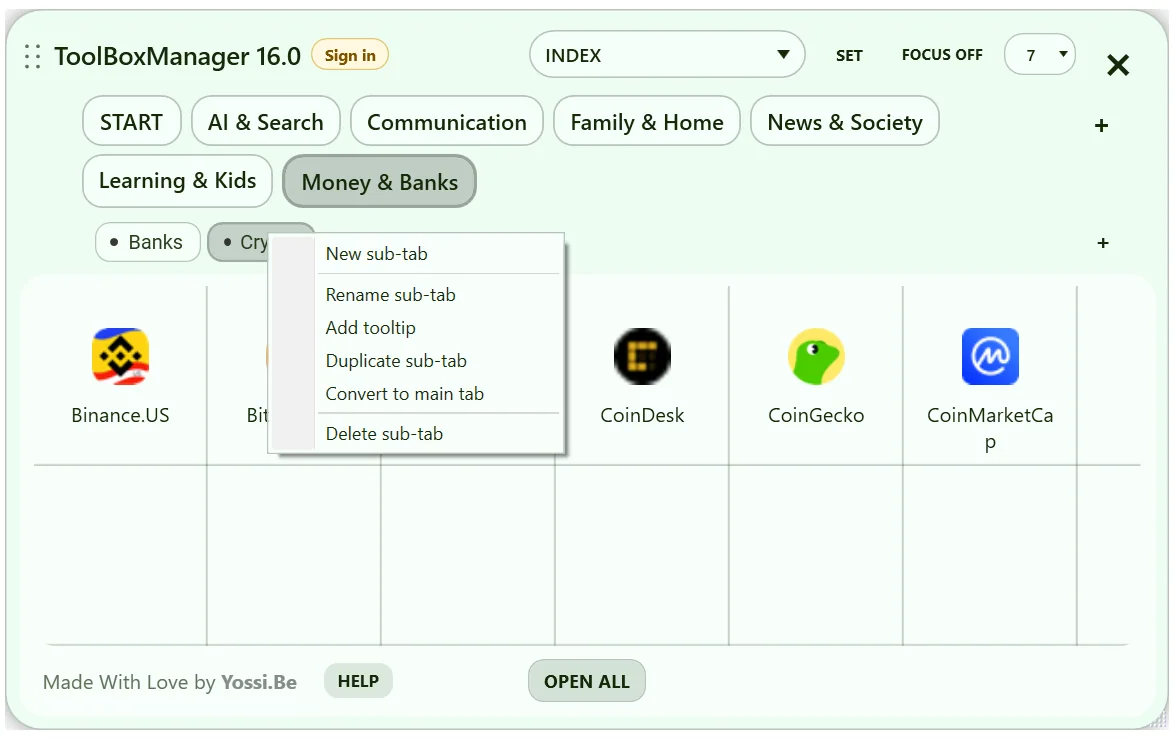The image size is (1174, 738).
Task: Select the partially hidden Cry sub-tab
Action: click(x=238, y=242)
